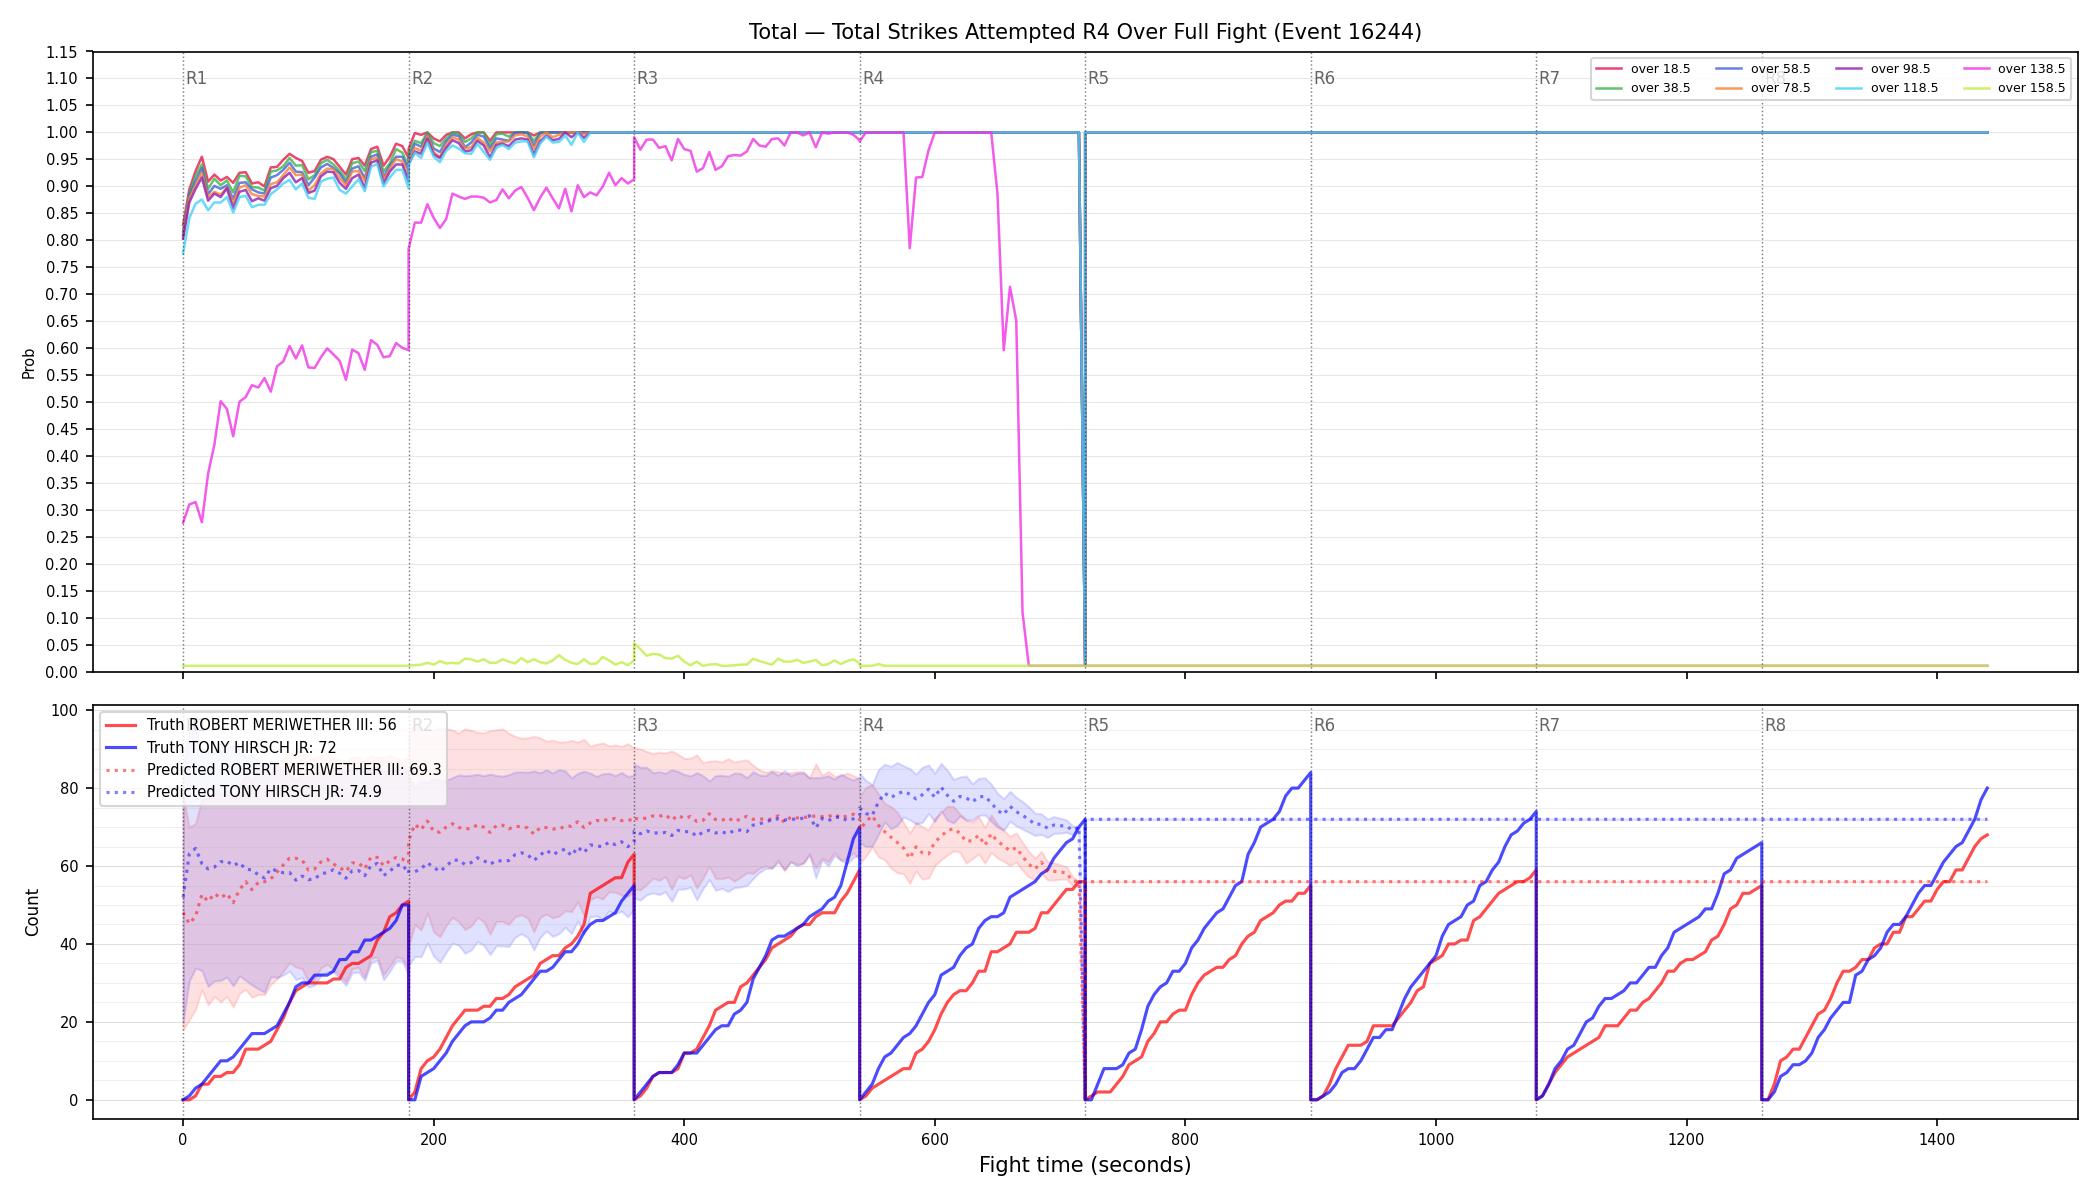
Task: Click the R5 round marker in probability chart
Action: (x=1099, y=78)
